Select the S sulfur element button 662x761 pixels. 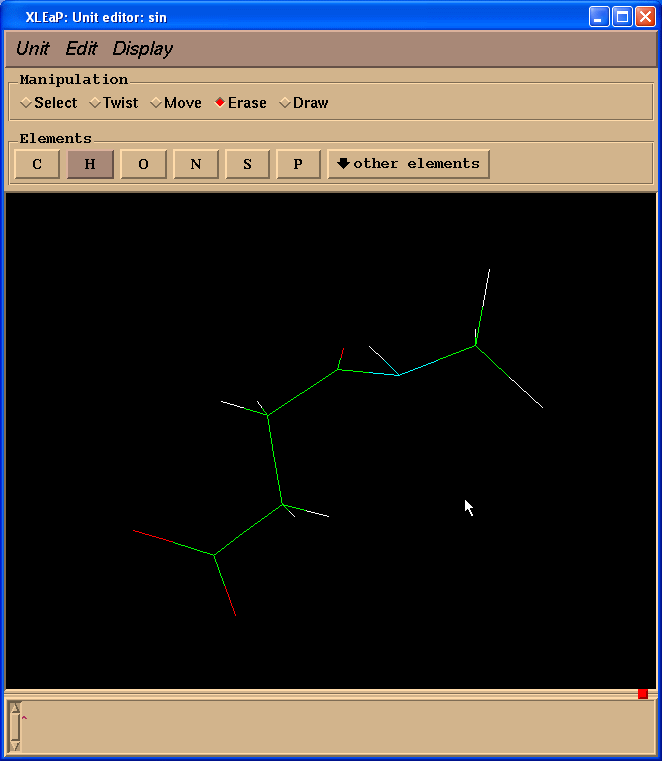click(248, 164)
